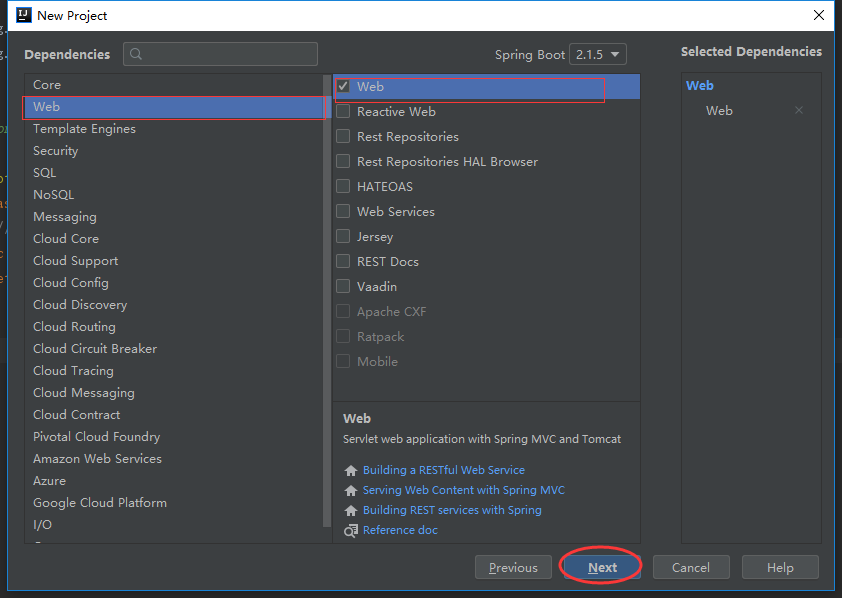This screenshot has width=842, height=598.
Task: Click the Reference doc icon
Action: point(350,530)
